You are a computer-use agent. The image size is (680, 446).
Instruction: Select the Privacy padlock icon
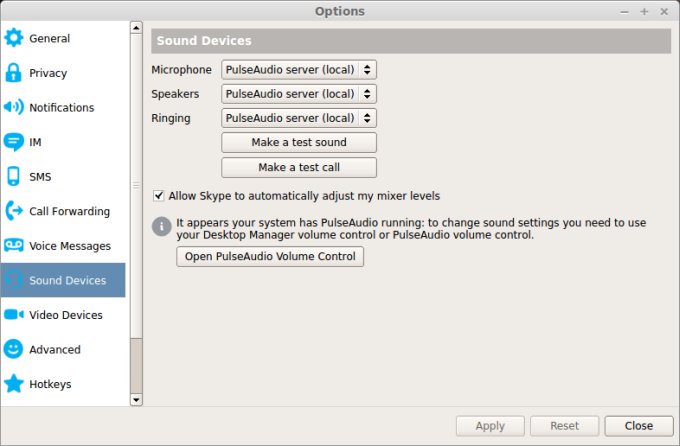(14, 73)
